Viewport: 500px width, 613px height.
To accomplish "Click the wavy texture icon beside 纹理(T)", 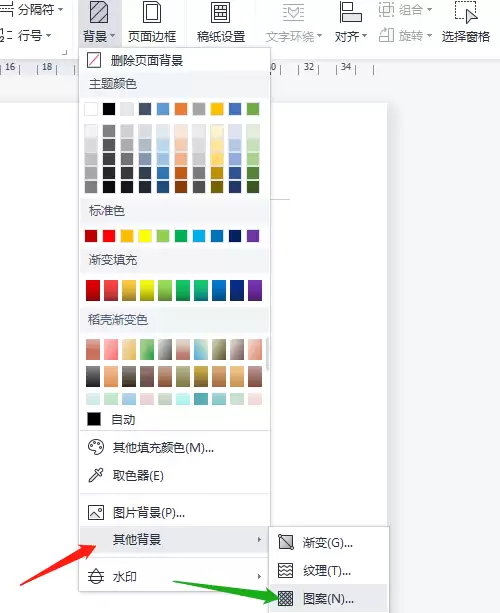I will 285,570.
